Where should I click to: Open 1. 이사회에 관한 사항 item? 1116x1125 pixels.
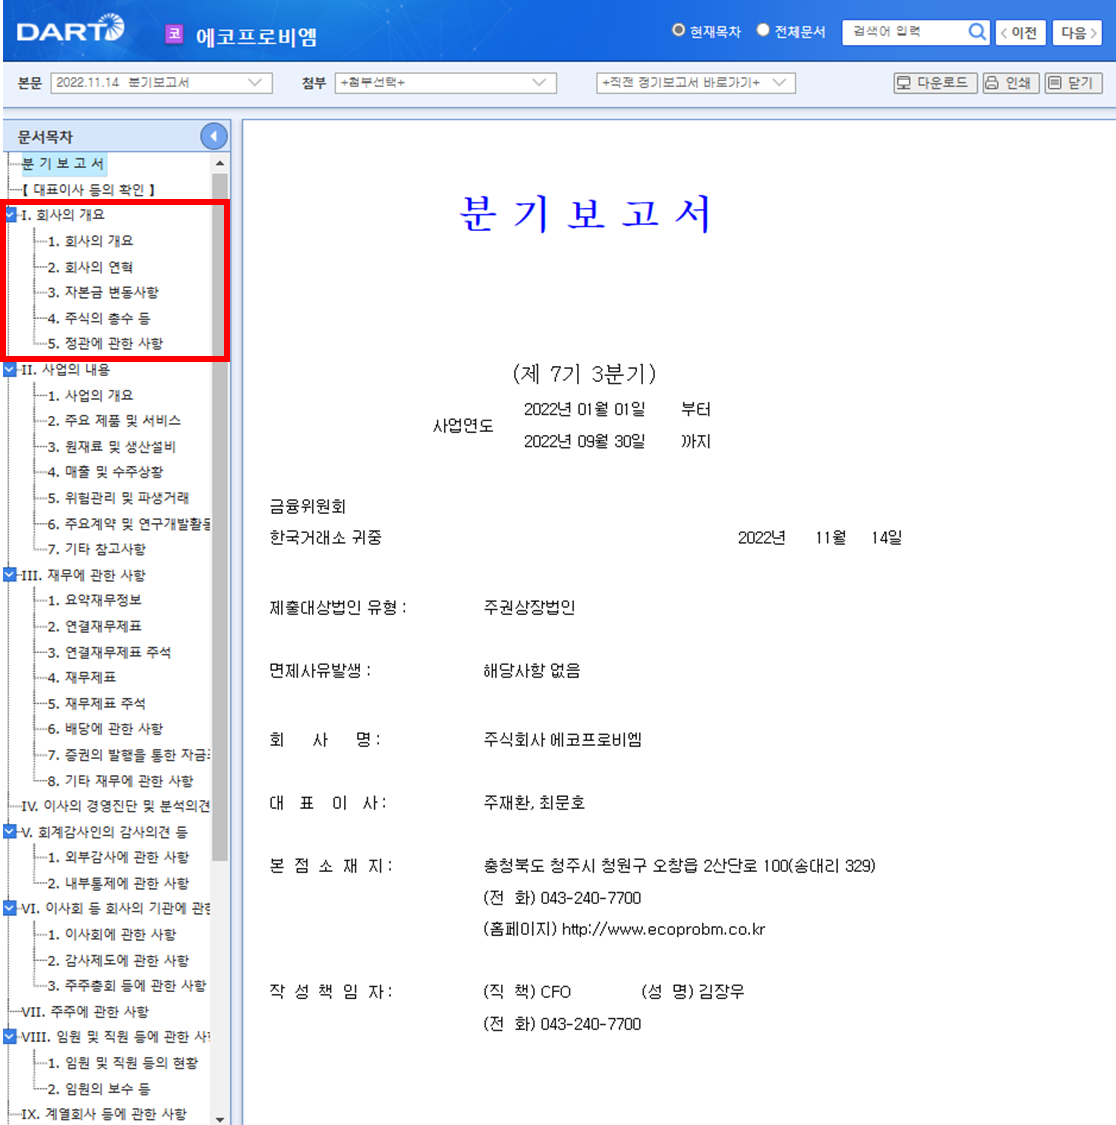pos(111,934)
